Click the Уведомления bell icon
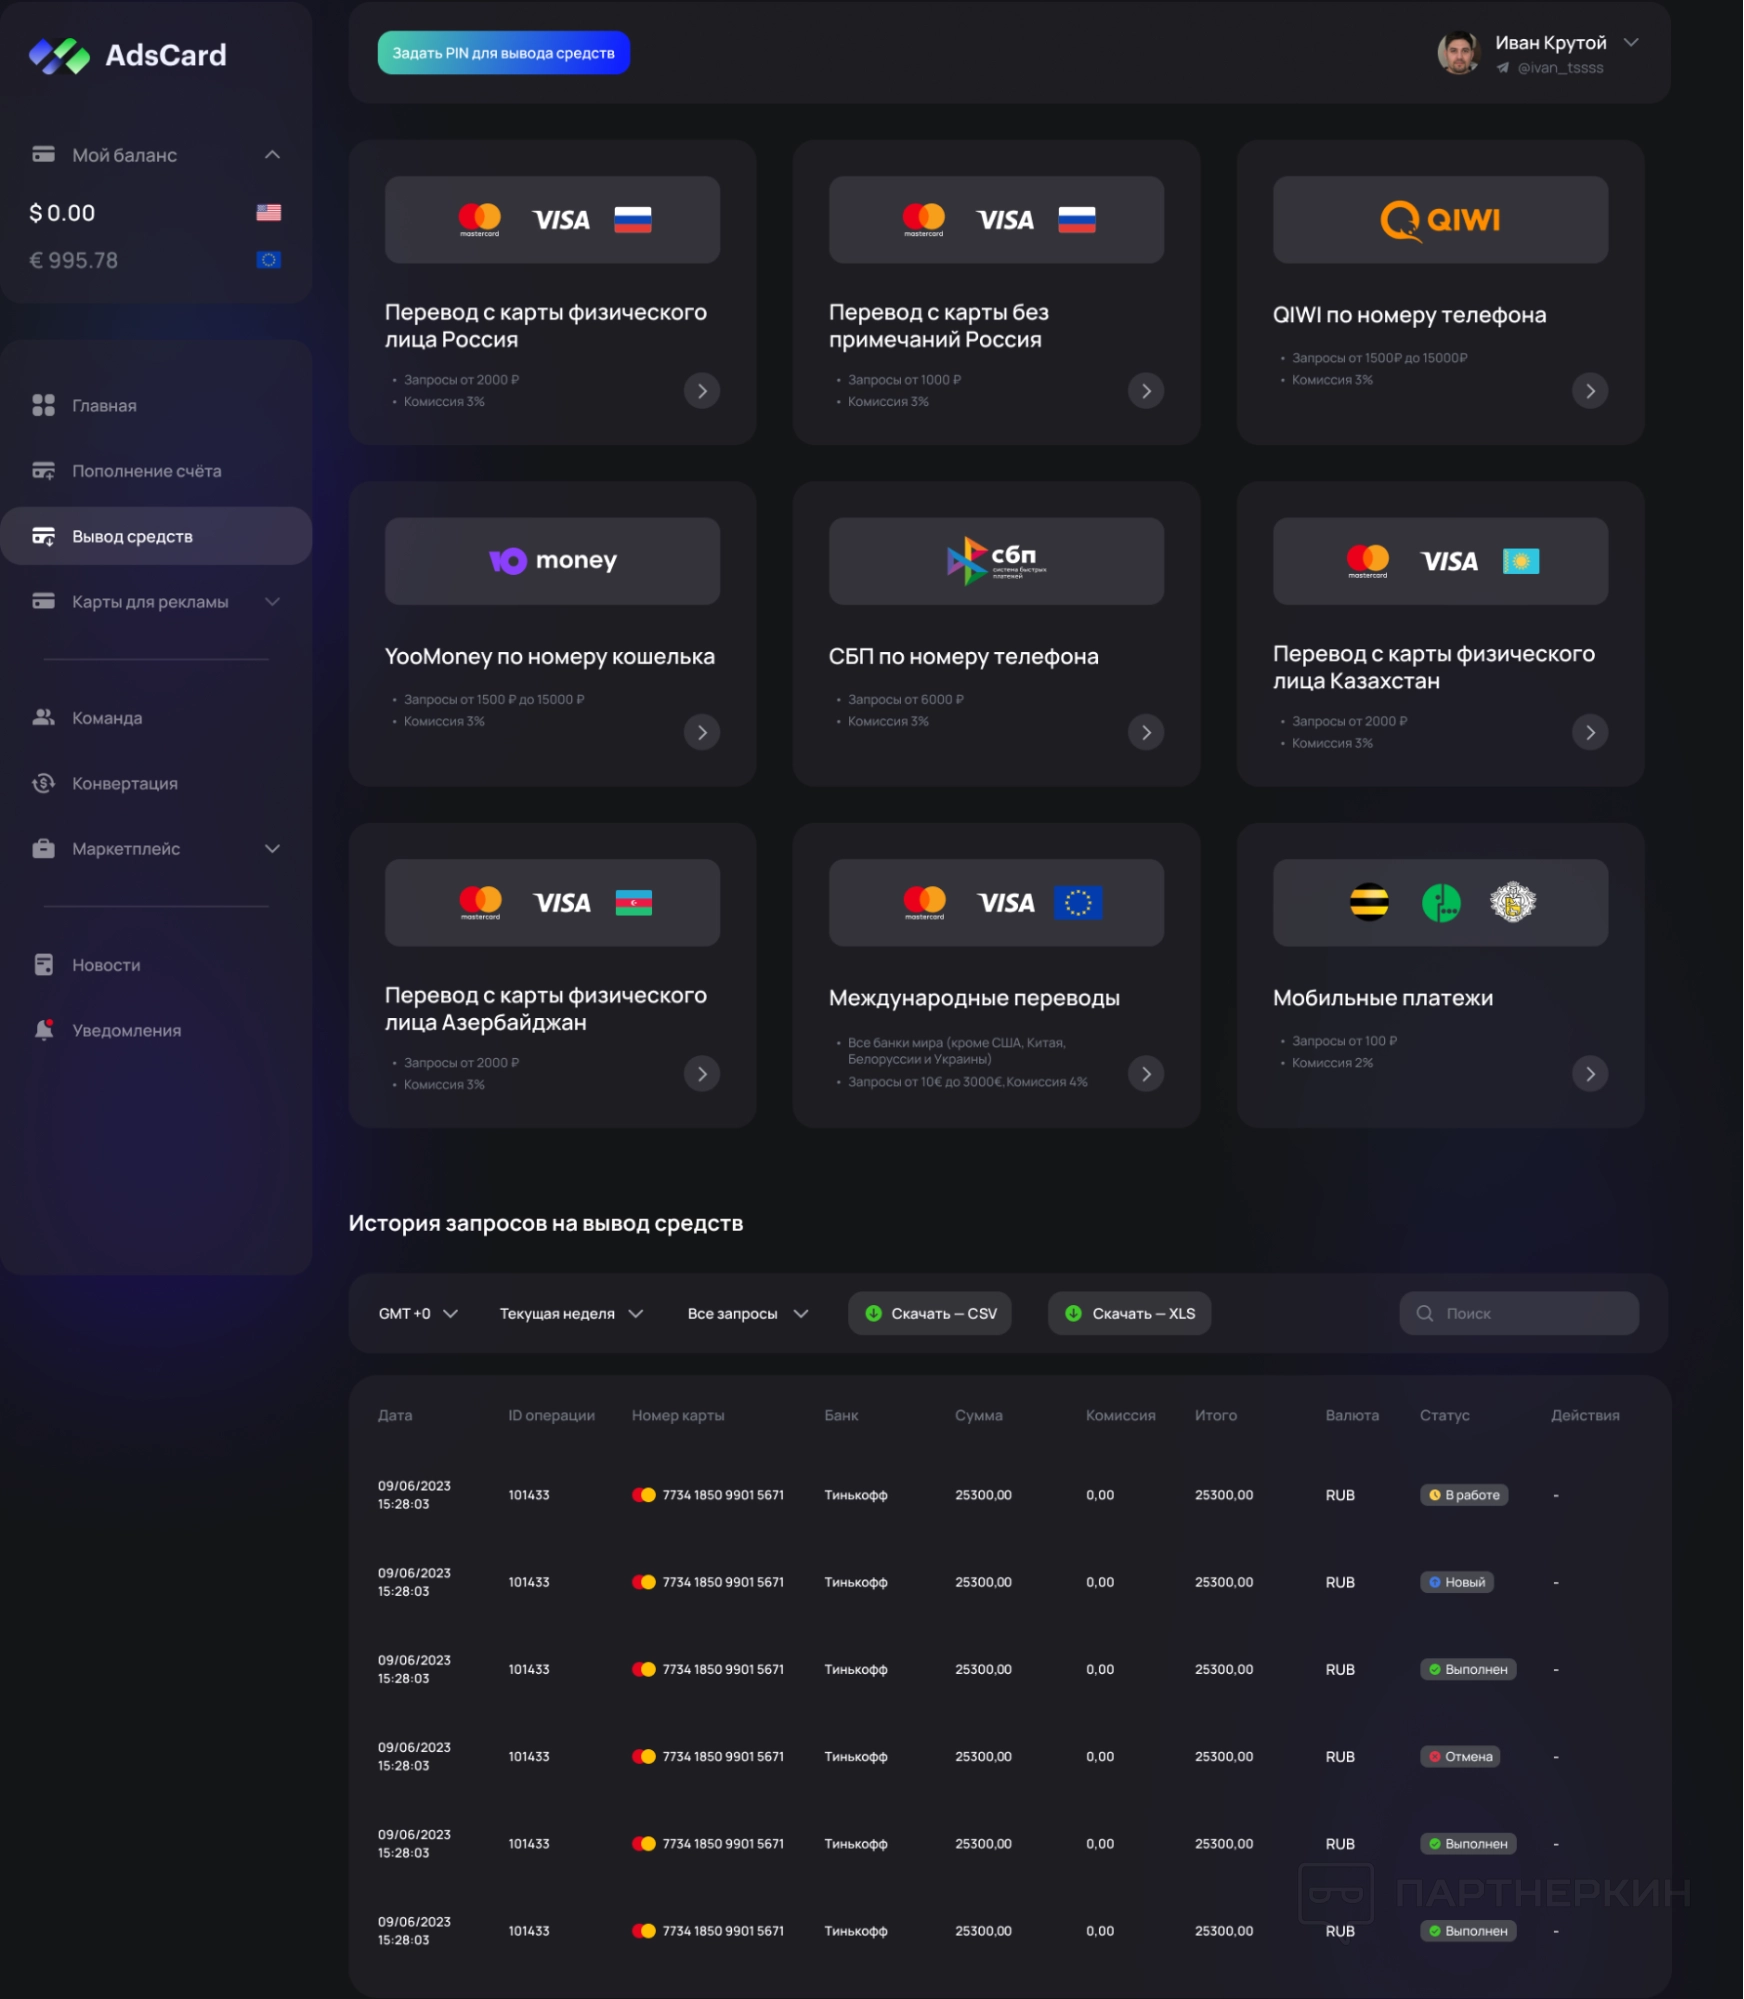The height and width of the screenshot is (1999, 1744). pos(43,1030)
